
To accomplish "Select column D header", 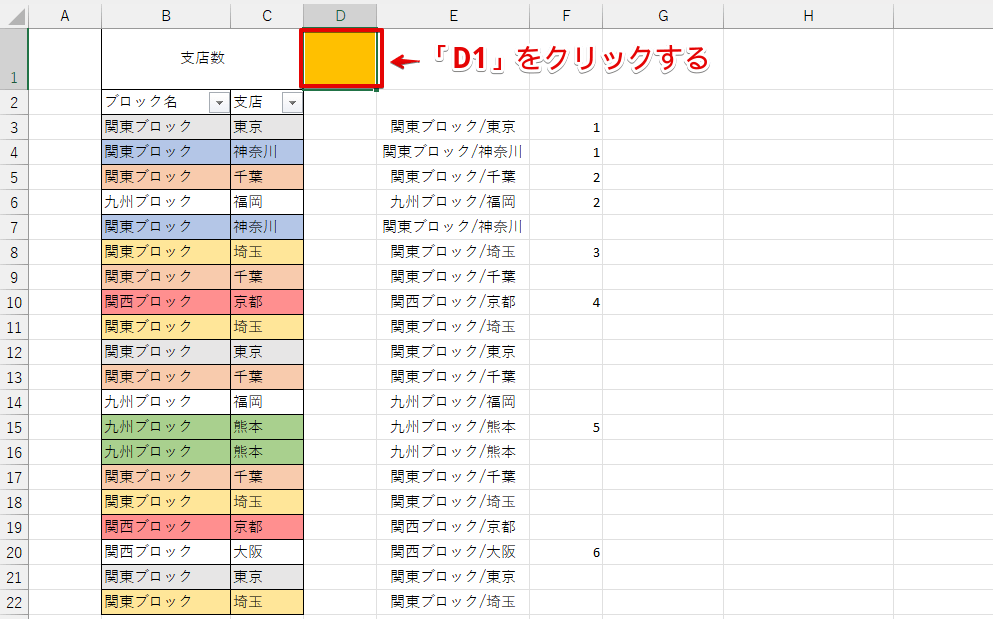I will 340,16.
